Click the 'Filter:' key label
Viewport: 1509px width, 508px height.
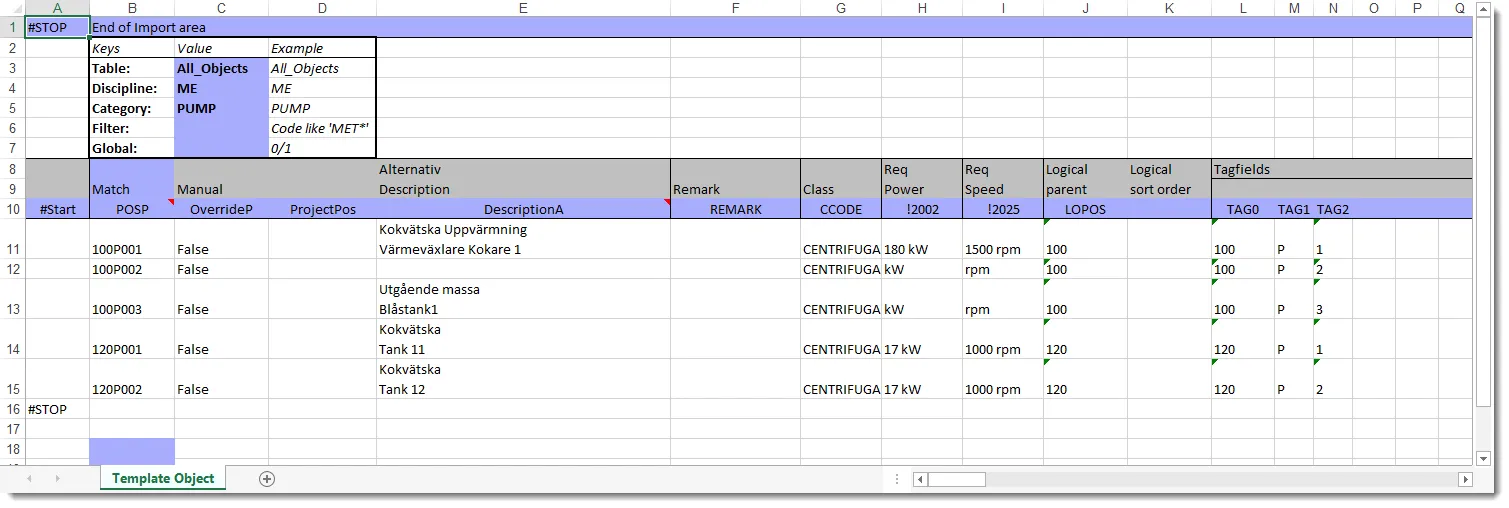(132, 128)
